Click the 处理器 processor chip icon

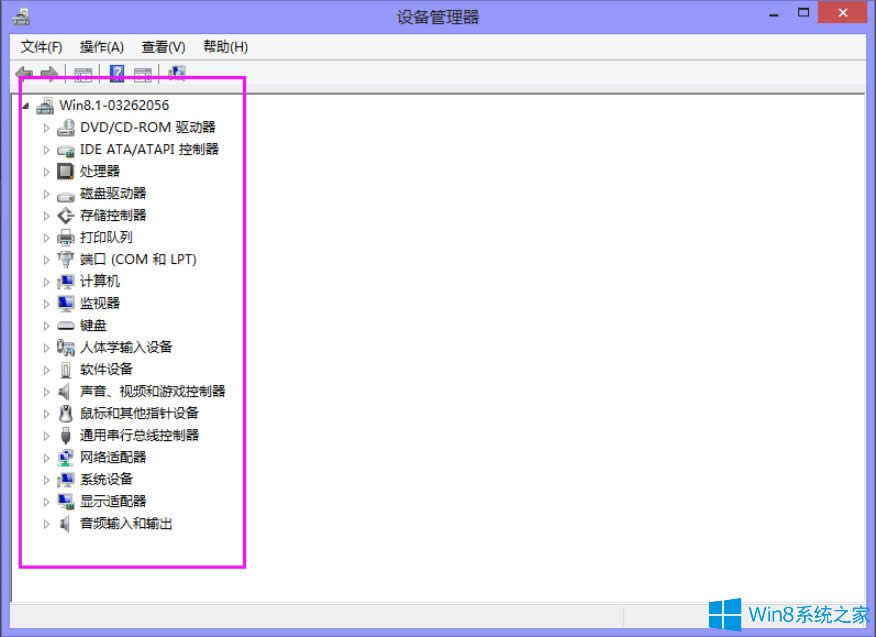[x=64, y=171]
